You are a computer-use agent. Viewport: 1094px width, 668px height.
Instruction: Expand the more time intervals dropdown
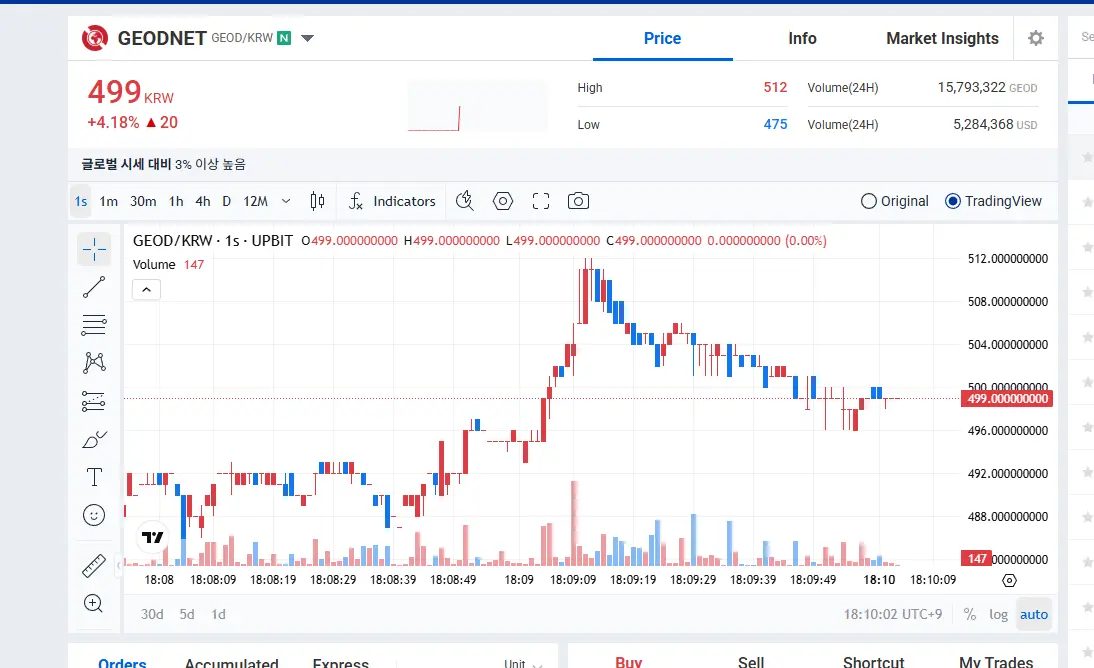click(286, 201)
